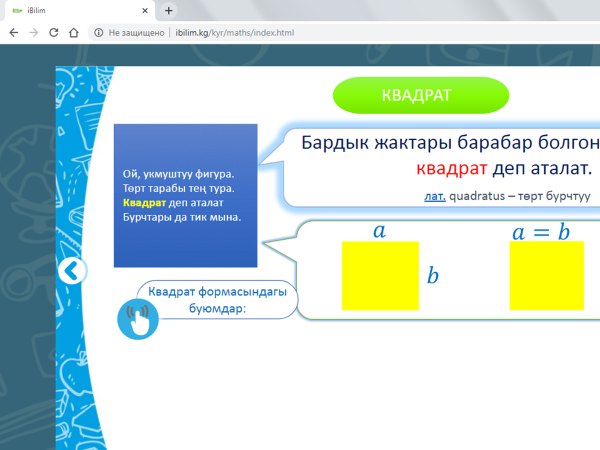Viewport: 600px width, 450px height.
Task: Click the letter 'a' above the first square
Action: tap(380, 231)
